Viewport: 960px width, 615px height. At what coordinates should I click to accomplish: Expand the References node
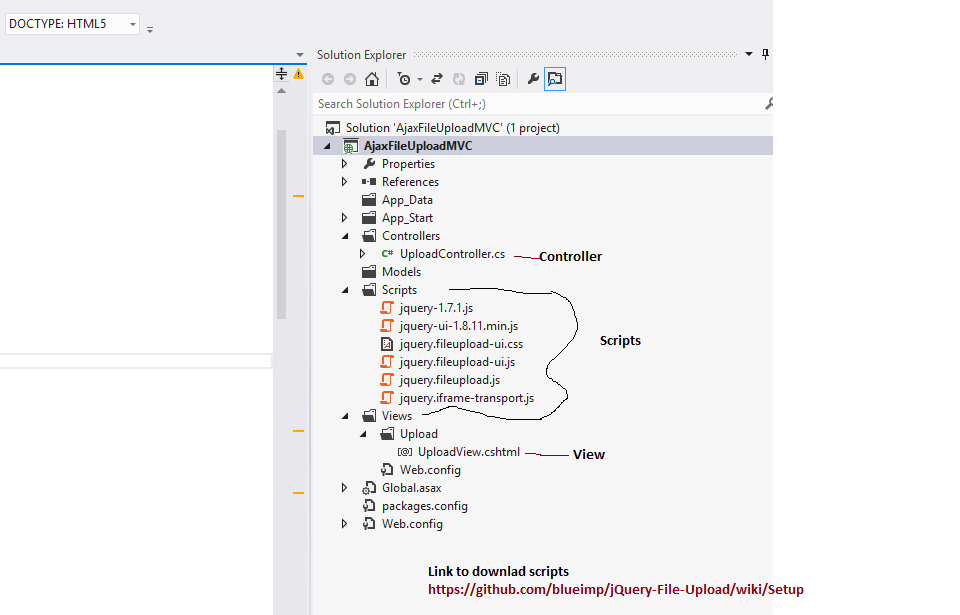[x=345, y=182]
